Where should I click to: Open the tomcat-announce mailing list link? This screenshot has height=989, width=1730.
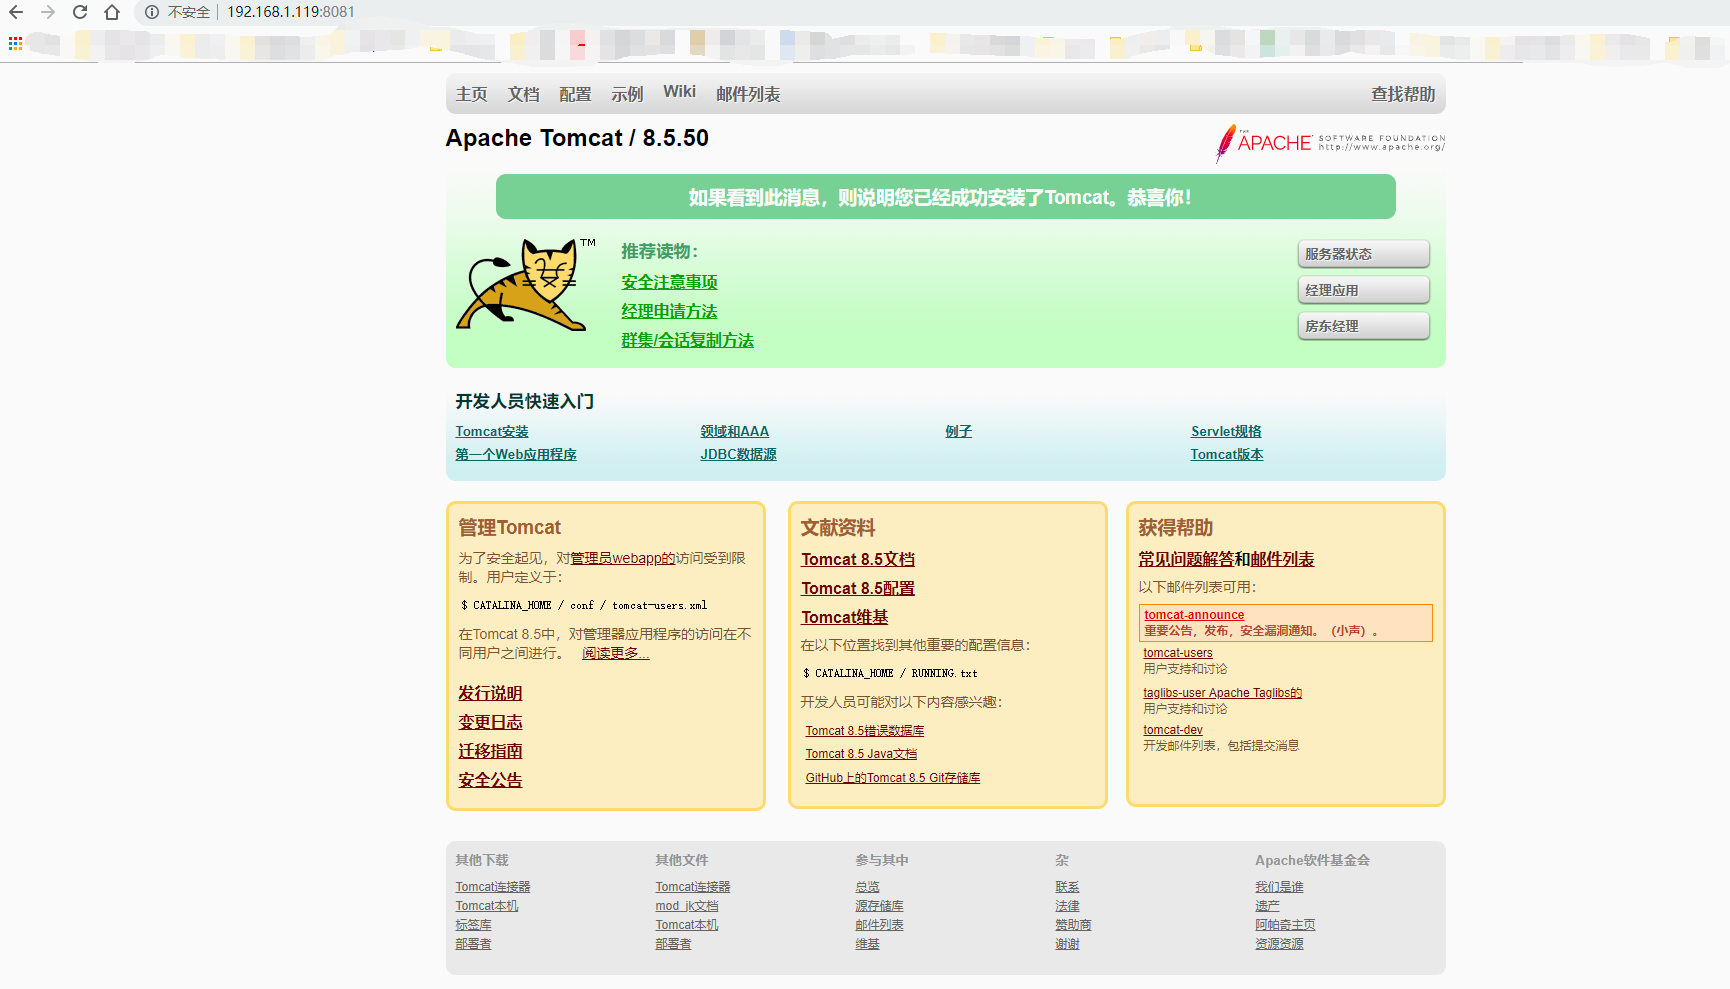pos(1194,615)
